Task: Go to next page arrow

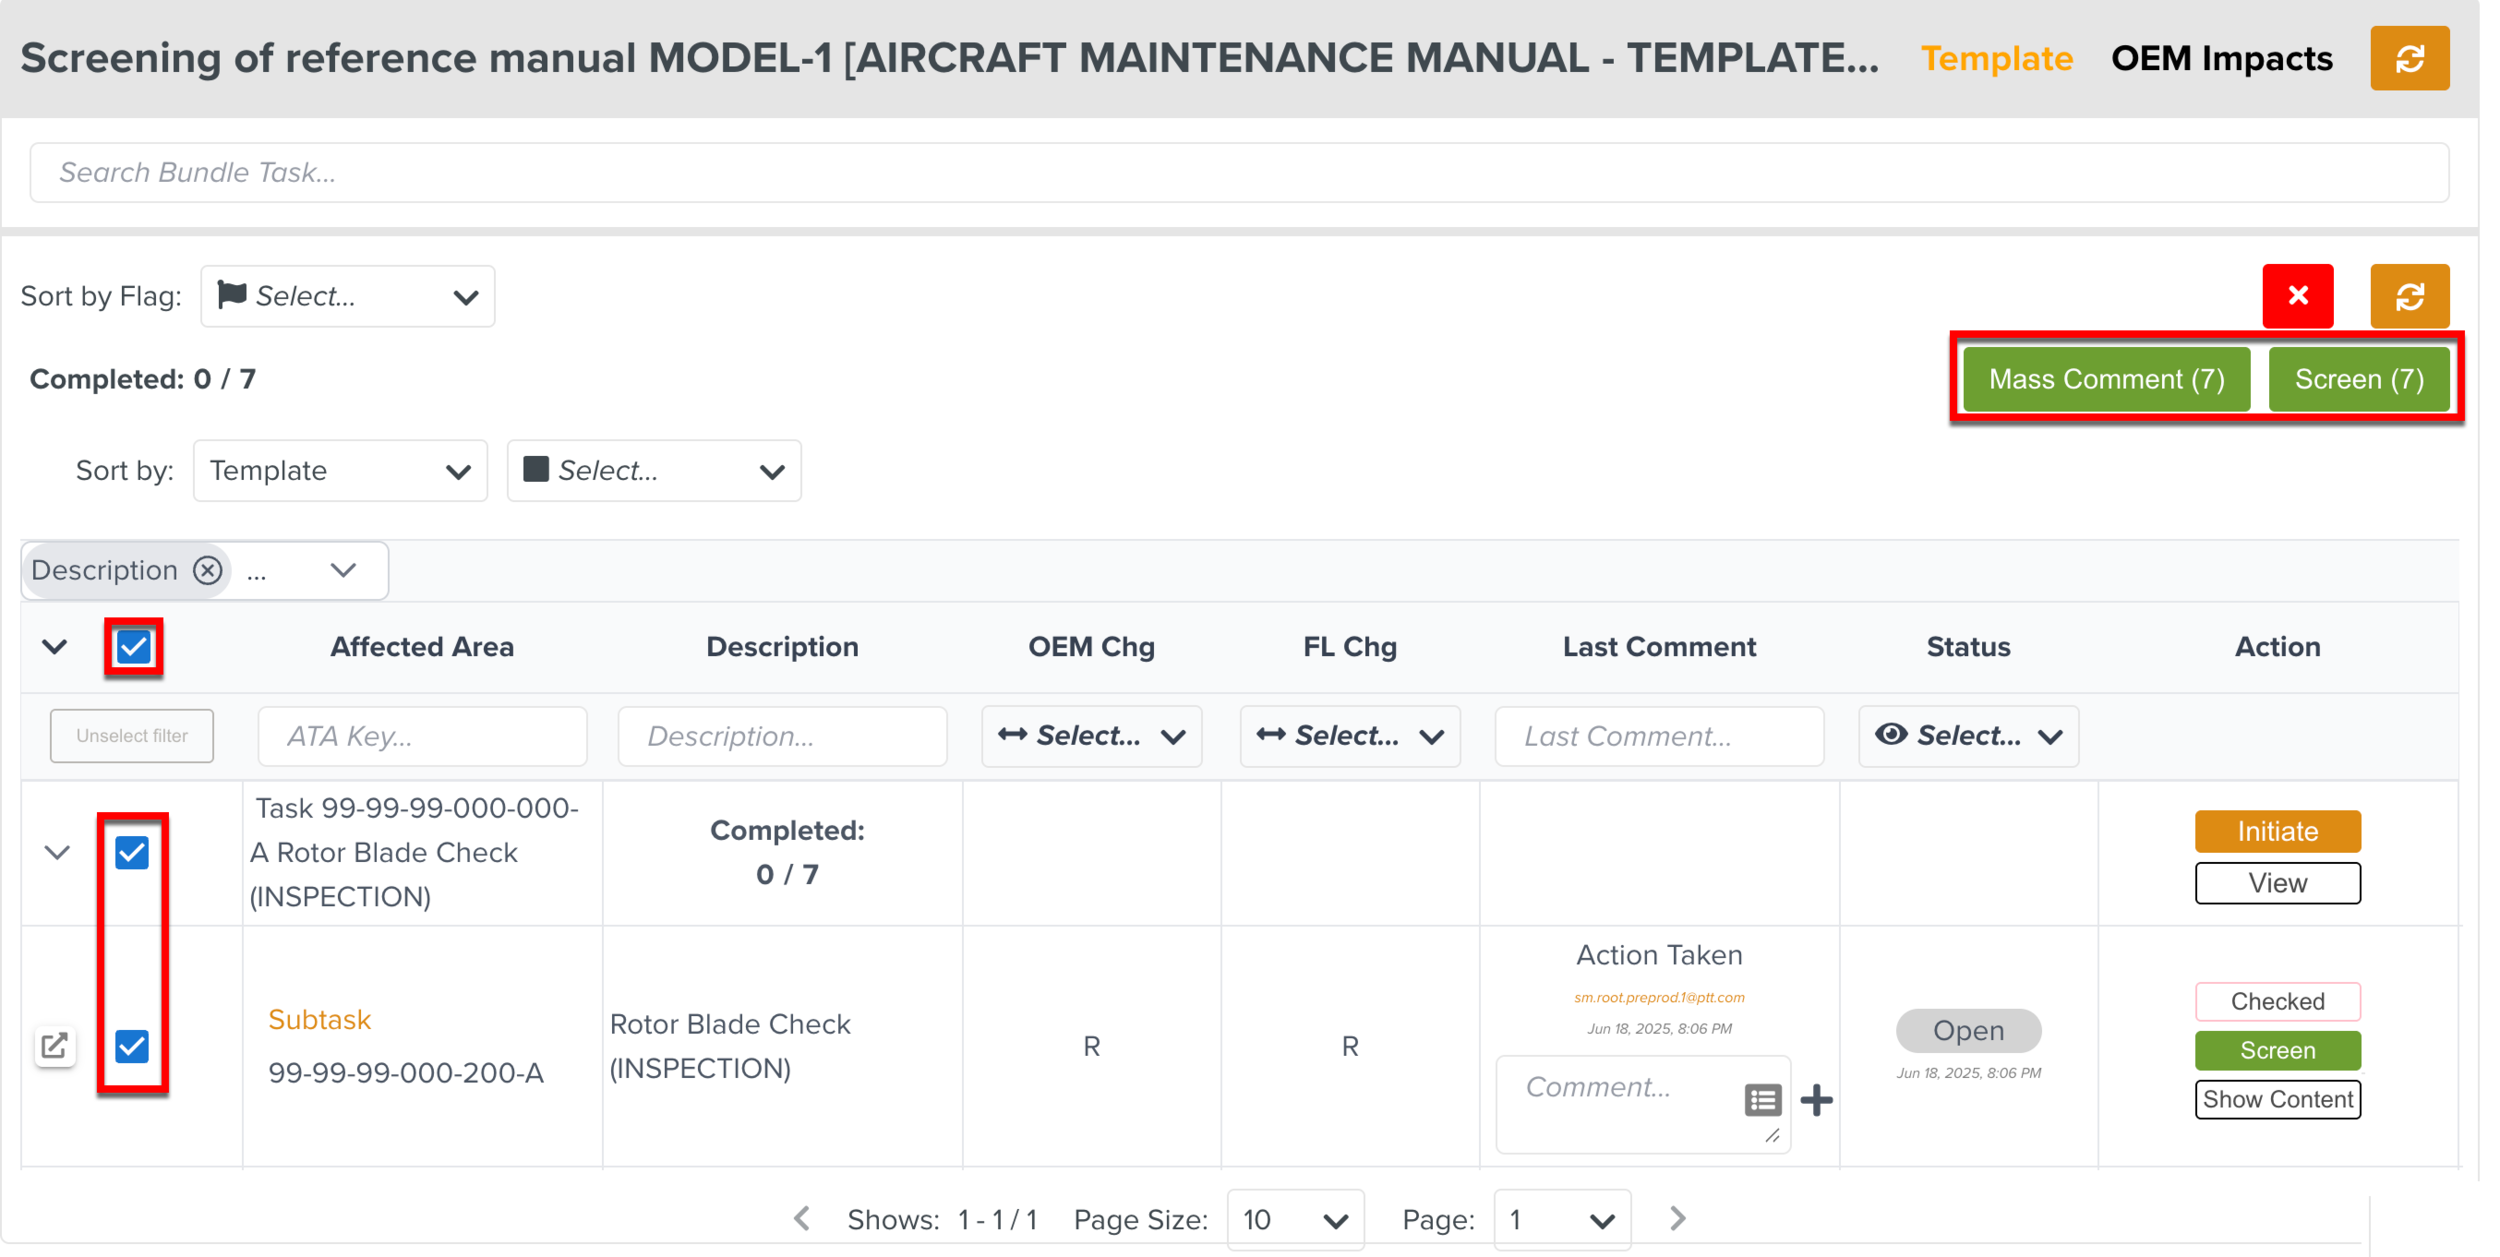Action: click(x=1677, y=1218)
